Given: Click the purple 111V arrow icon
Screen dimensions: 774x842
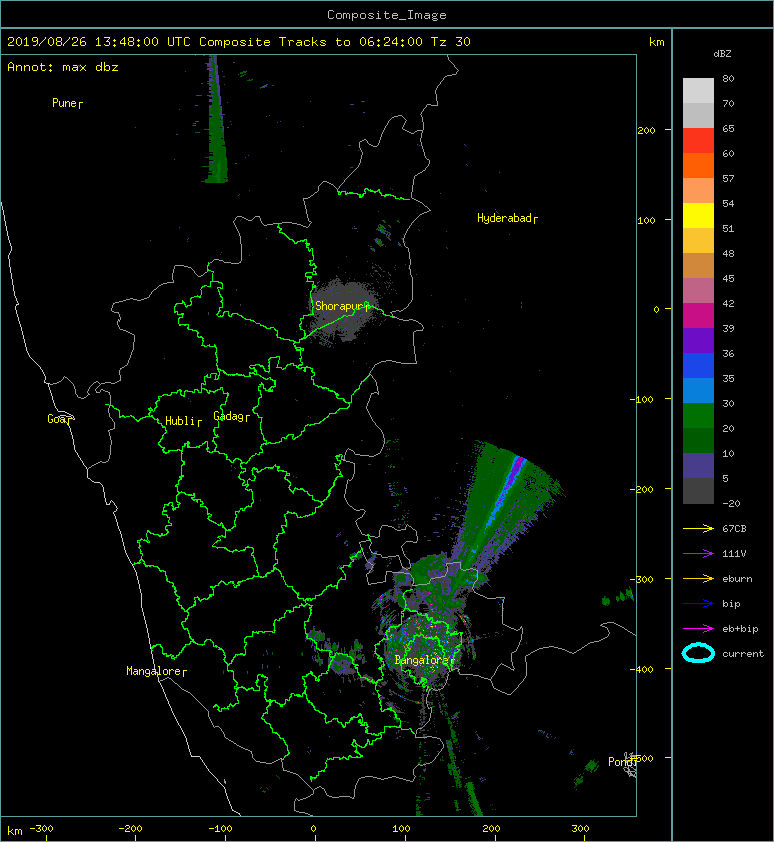Looking at the screenshot, I should click(698, 553).
